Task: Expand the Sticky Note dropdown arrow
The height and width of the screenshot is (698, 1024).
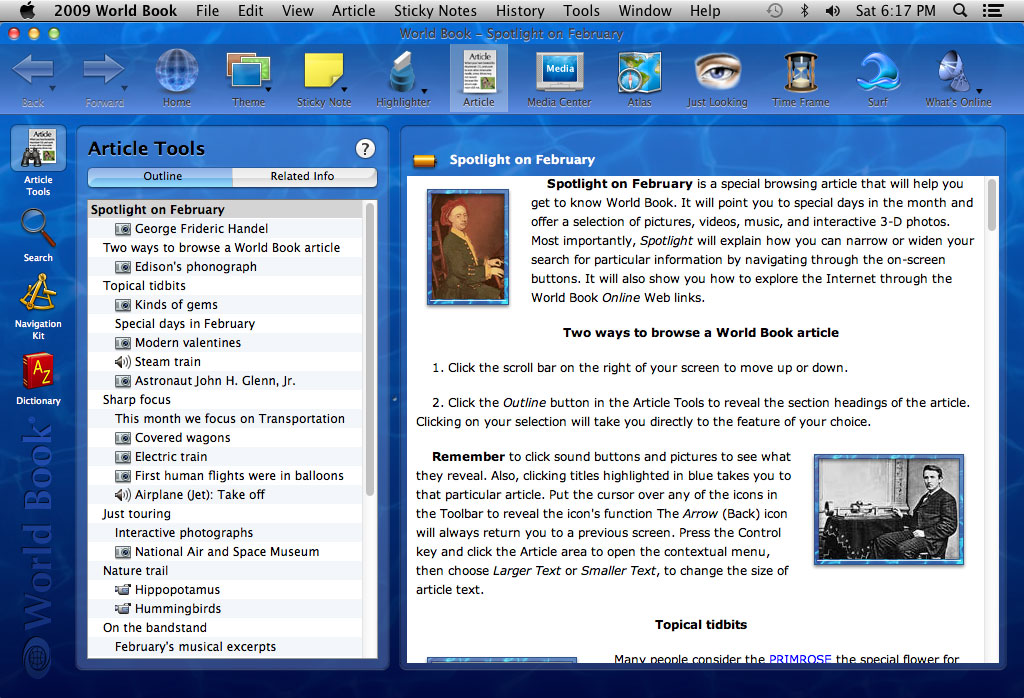Action: [344, 89]
